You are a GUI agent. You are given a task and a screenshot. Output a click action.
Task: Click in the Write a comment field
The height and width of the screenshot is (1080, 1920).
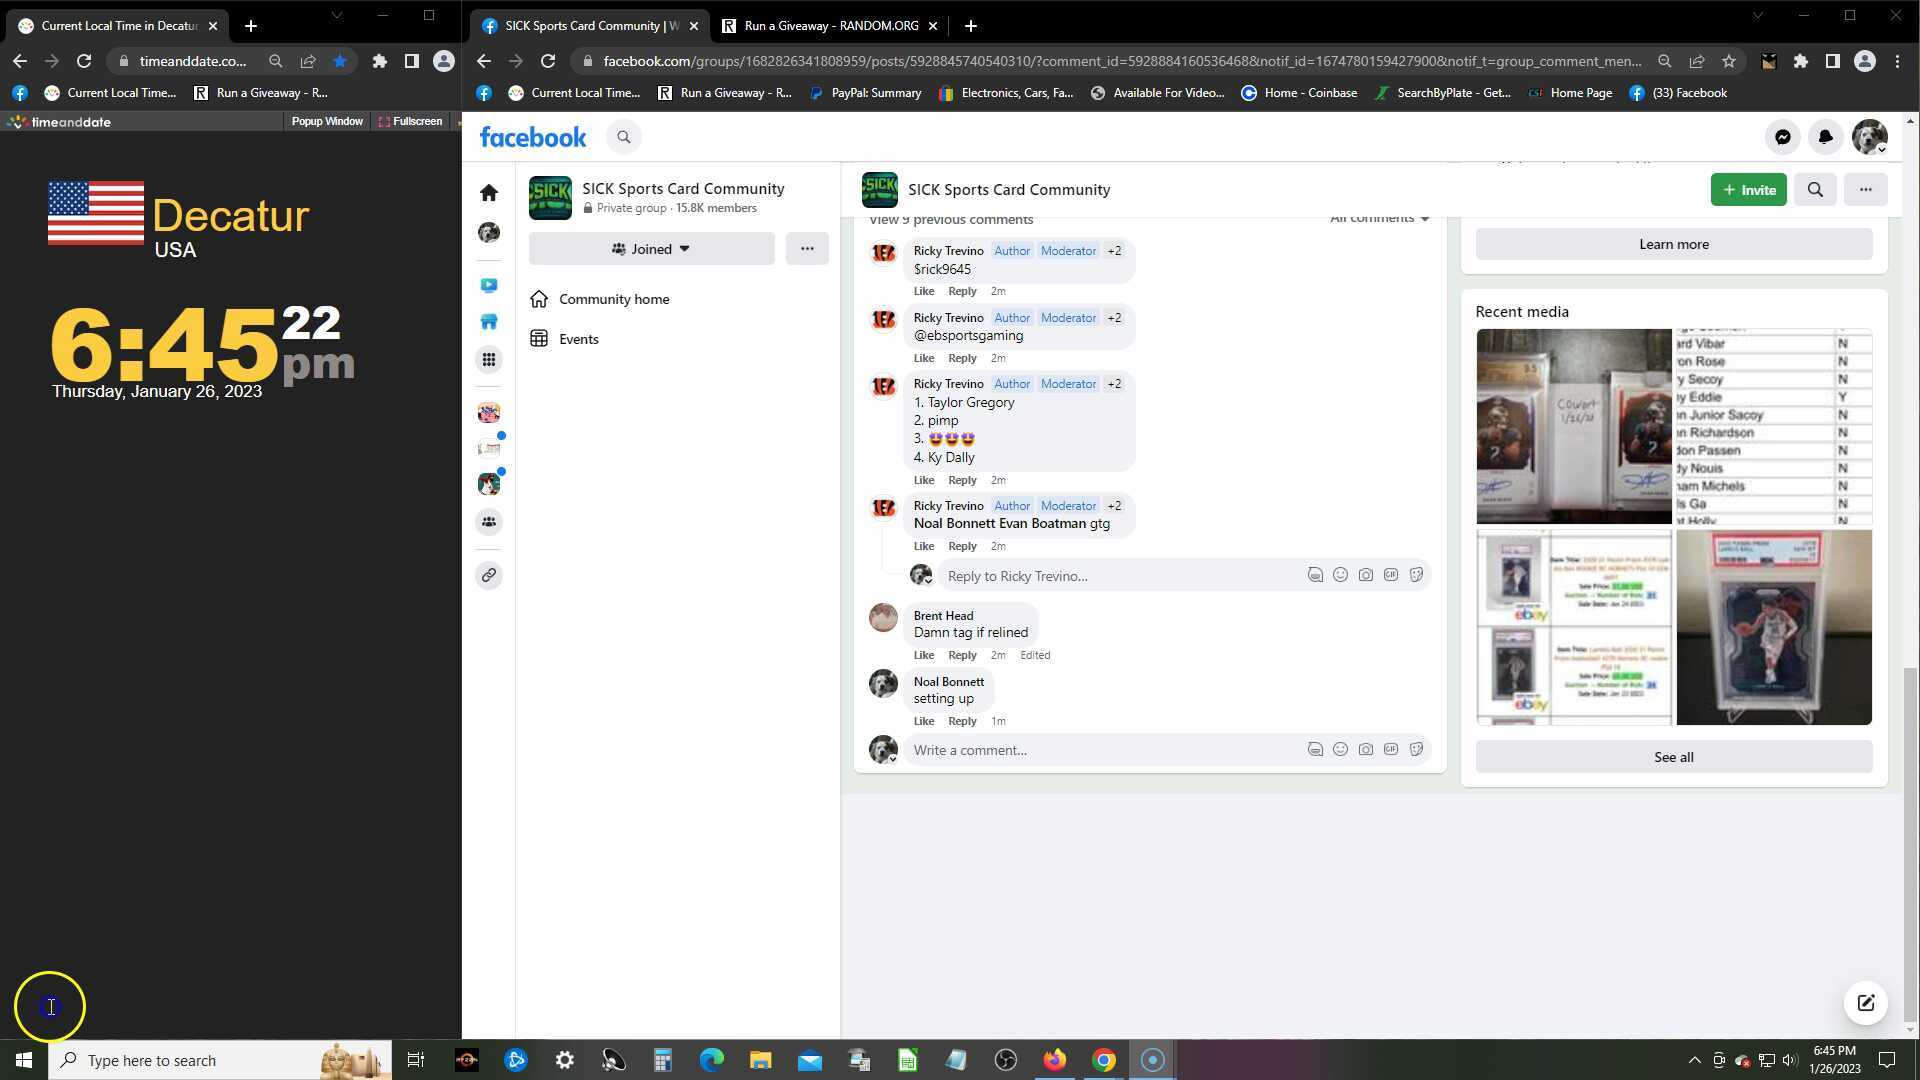tap(1100, 750)
